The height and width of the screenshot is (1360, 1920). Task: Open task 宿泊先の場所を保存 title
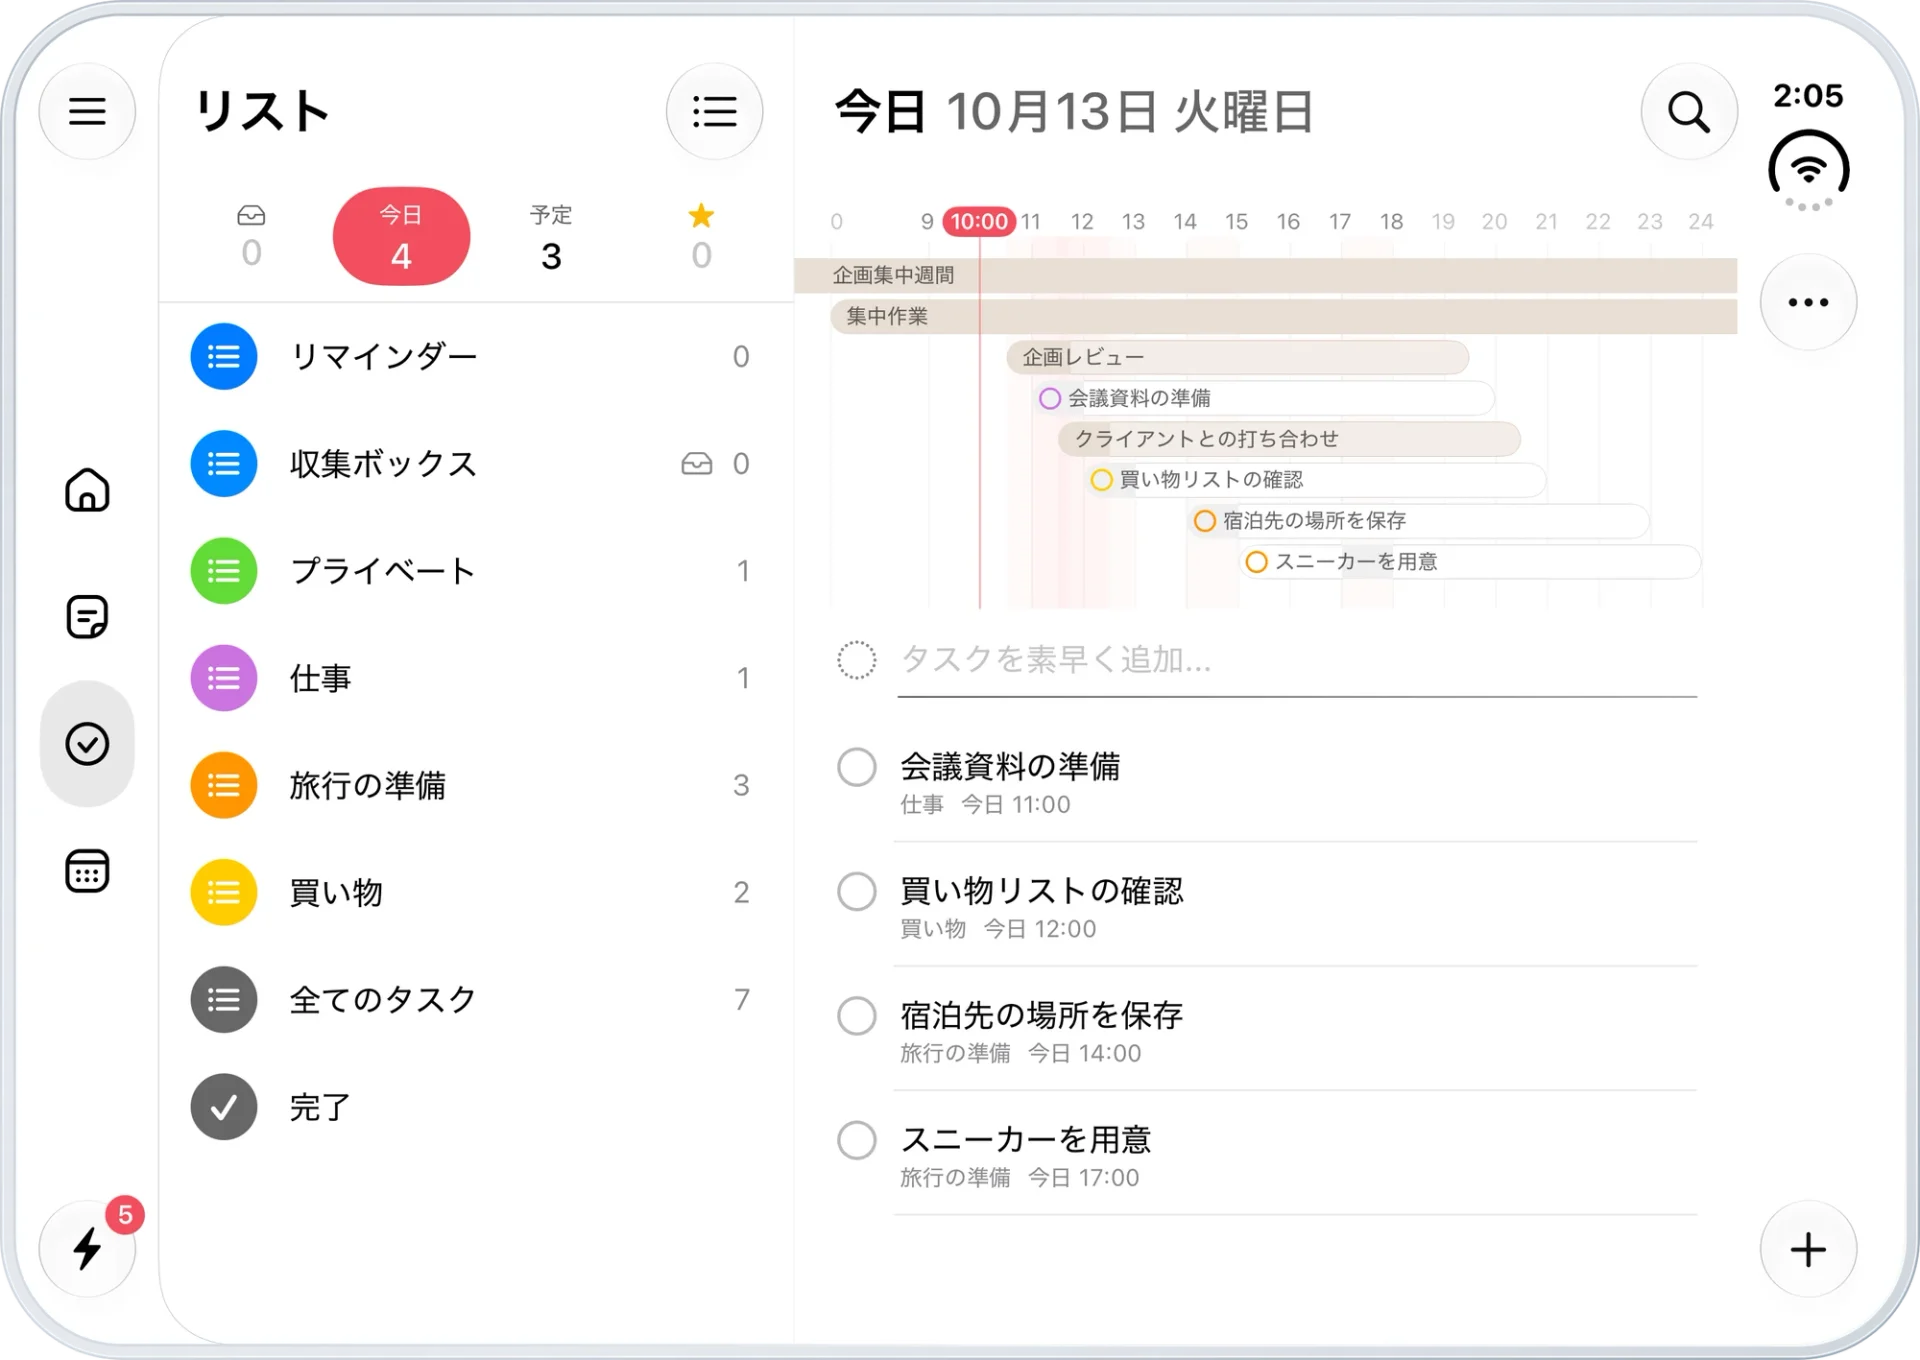[1041, 1014]
